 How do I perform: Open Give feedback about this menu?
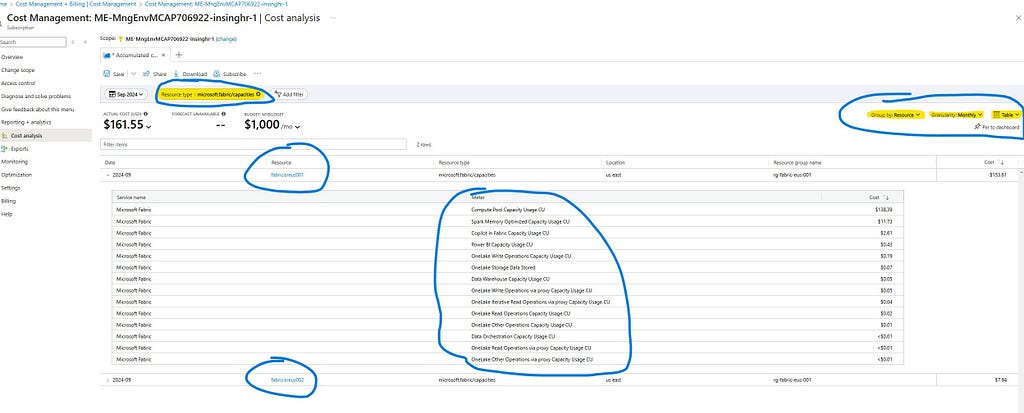(38, 109)
